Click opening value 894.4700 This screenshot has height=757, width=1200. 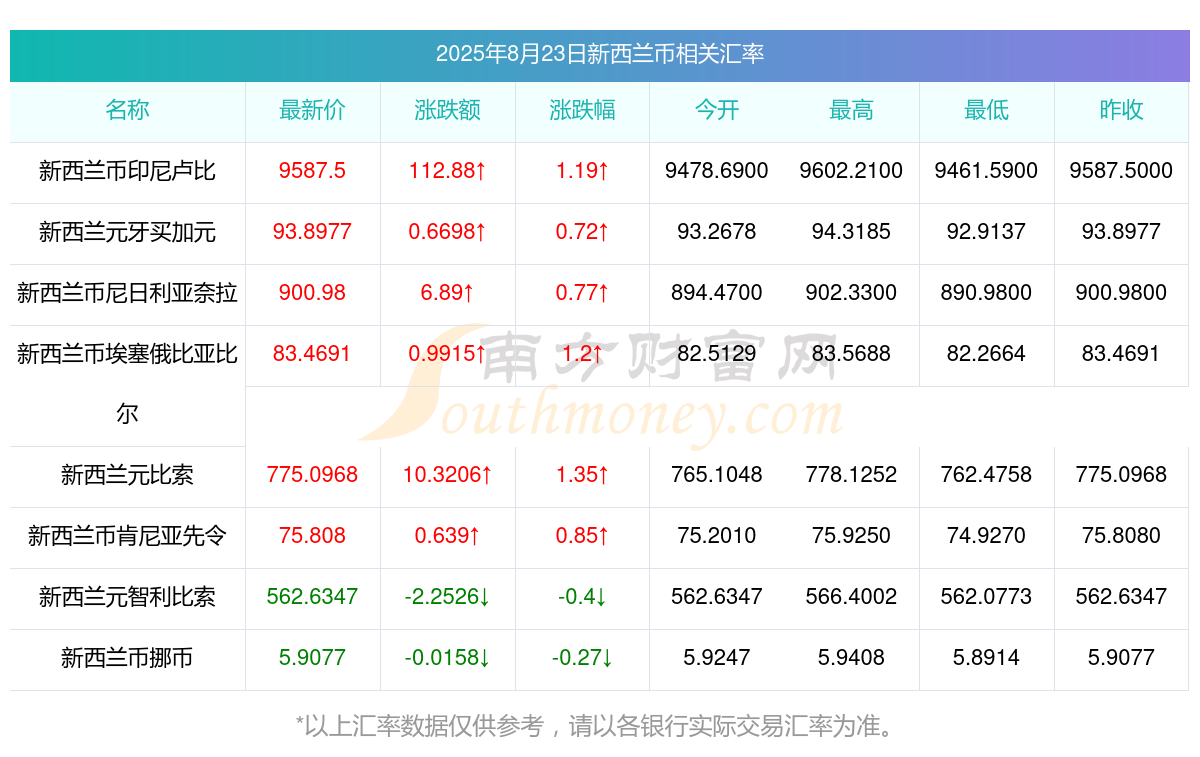pyautogui.click(x=717, y=293)
